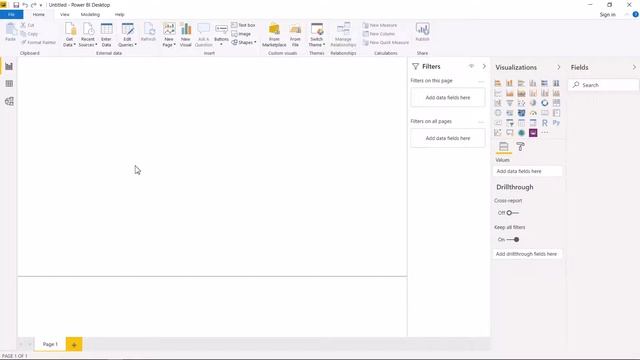Switch to the Modeling ribbon tab
Screen dimensions: 640x360
pos(90,15)
